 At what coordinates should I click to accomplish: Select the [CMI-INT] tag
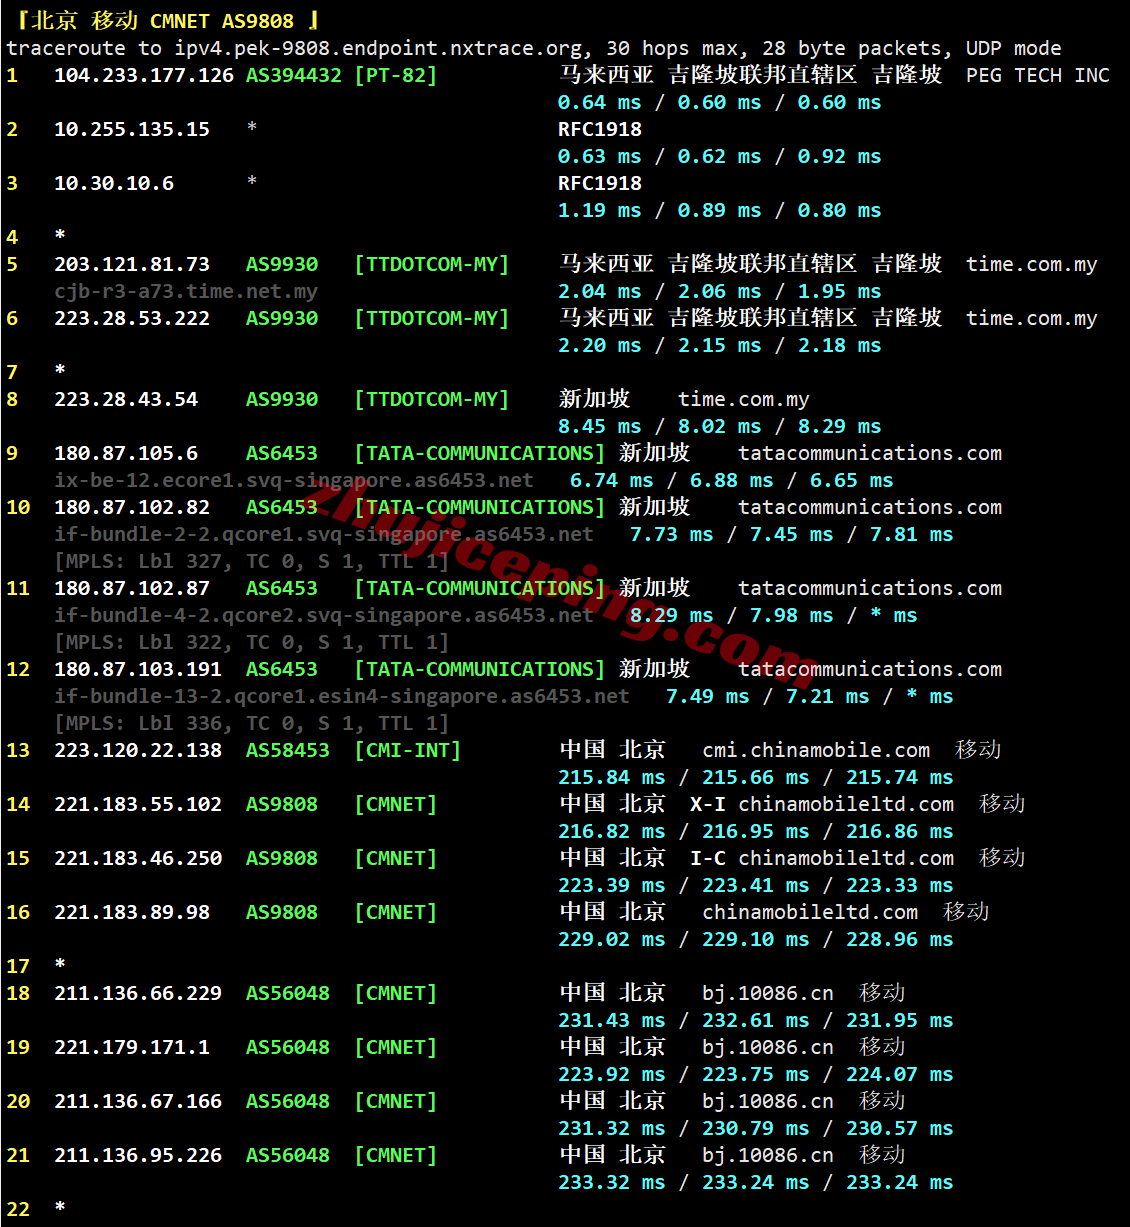point(408,750)
